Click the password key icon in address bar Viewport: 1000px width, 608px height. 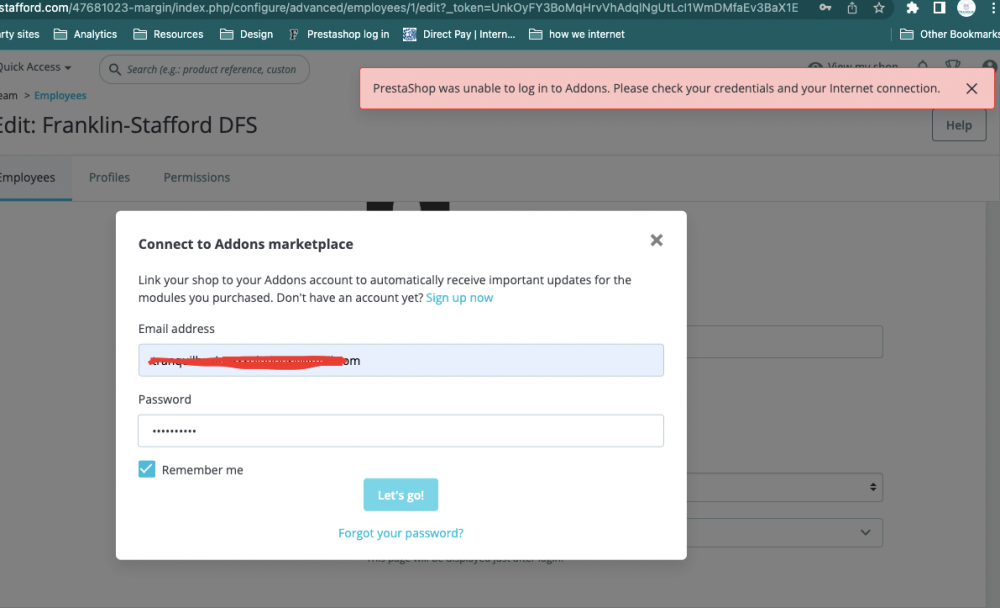coord(825,8)
